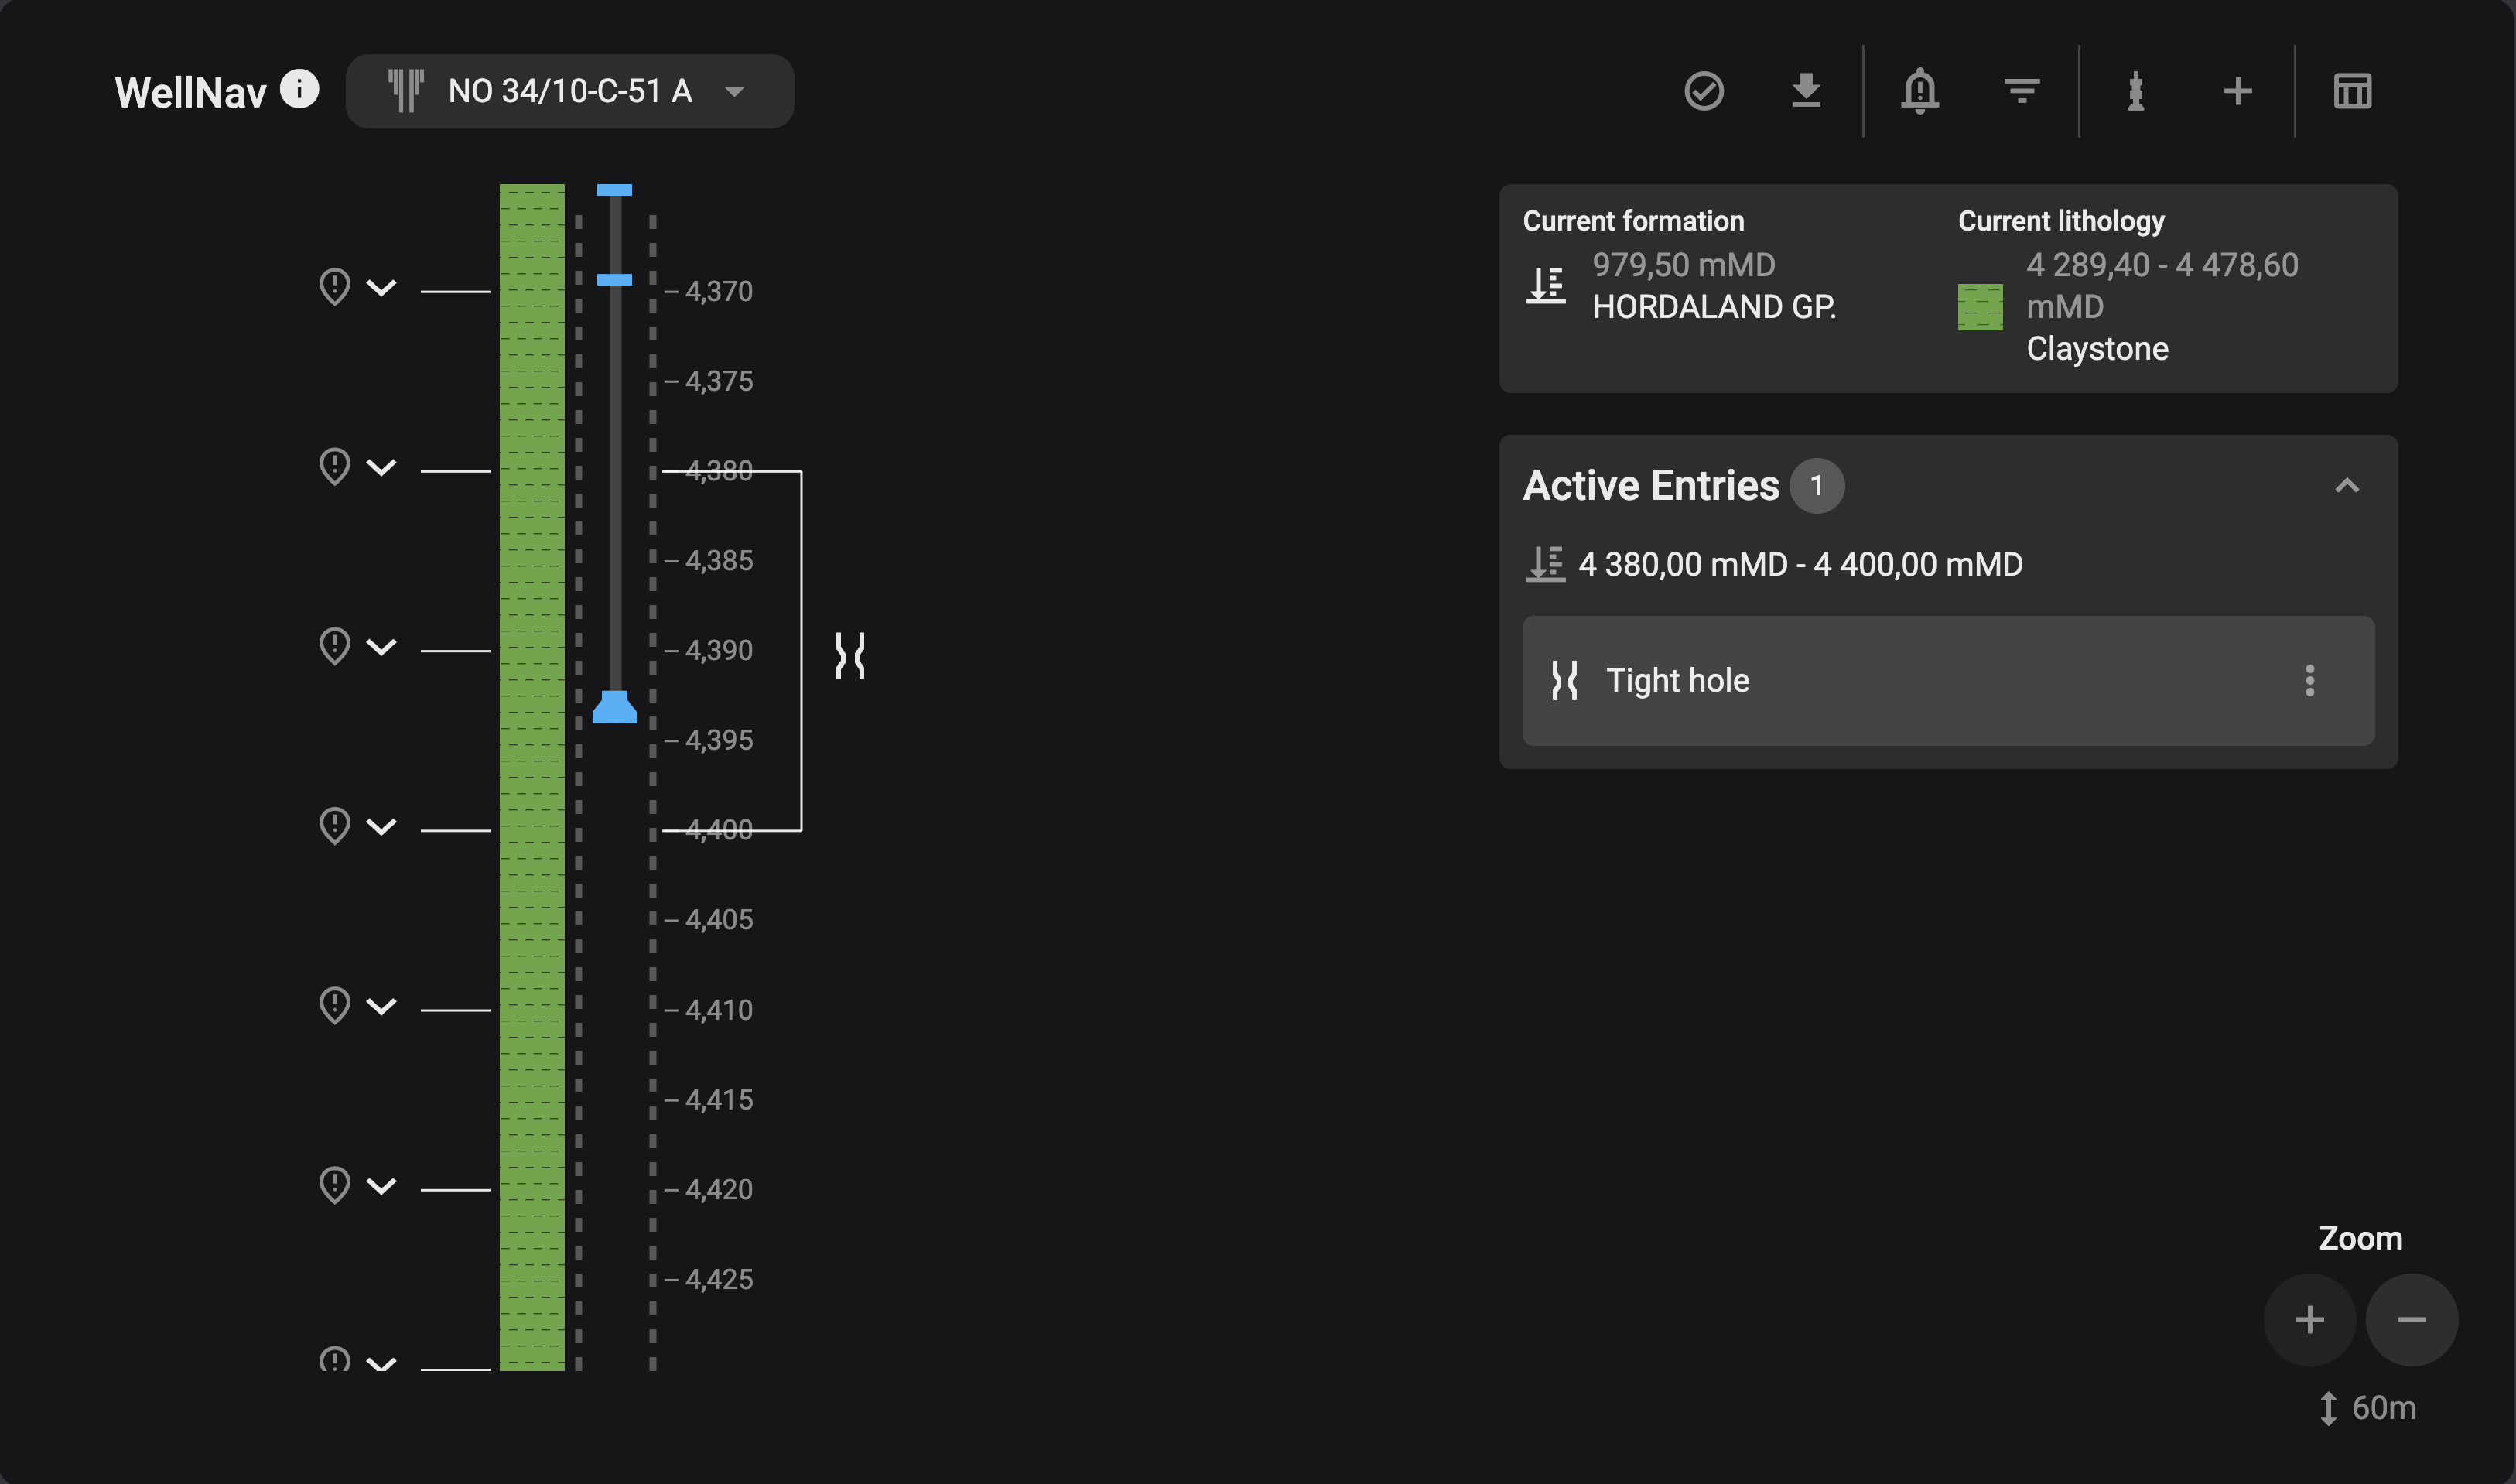
Task: Click the WellNav info icon
Action: point(299,89)
